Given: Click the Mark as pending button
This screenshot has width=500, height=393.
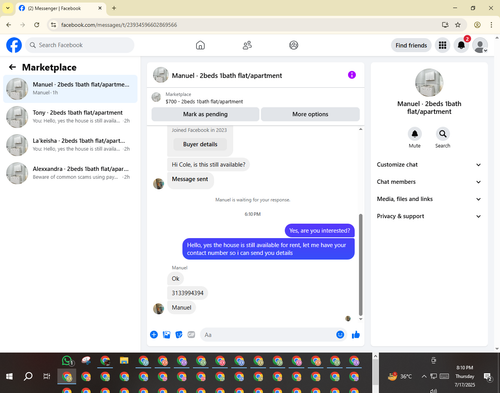Looking at the screenshot, I should 205,114.
